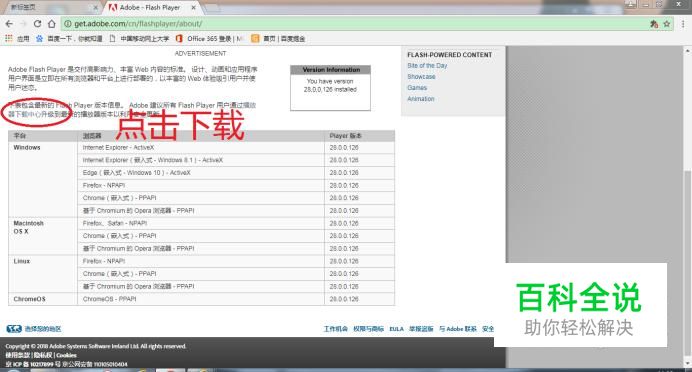Open the 权限与商标 footer link
Viewport: 692px width, 372px height.
368,329
